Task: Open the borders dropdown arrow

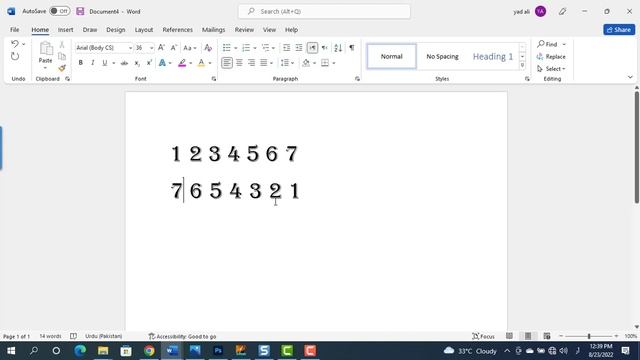Action: tap(334, 63)
